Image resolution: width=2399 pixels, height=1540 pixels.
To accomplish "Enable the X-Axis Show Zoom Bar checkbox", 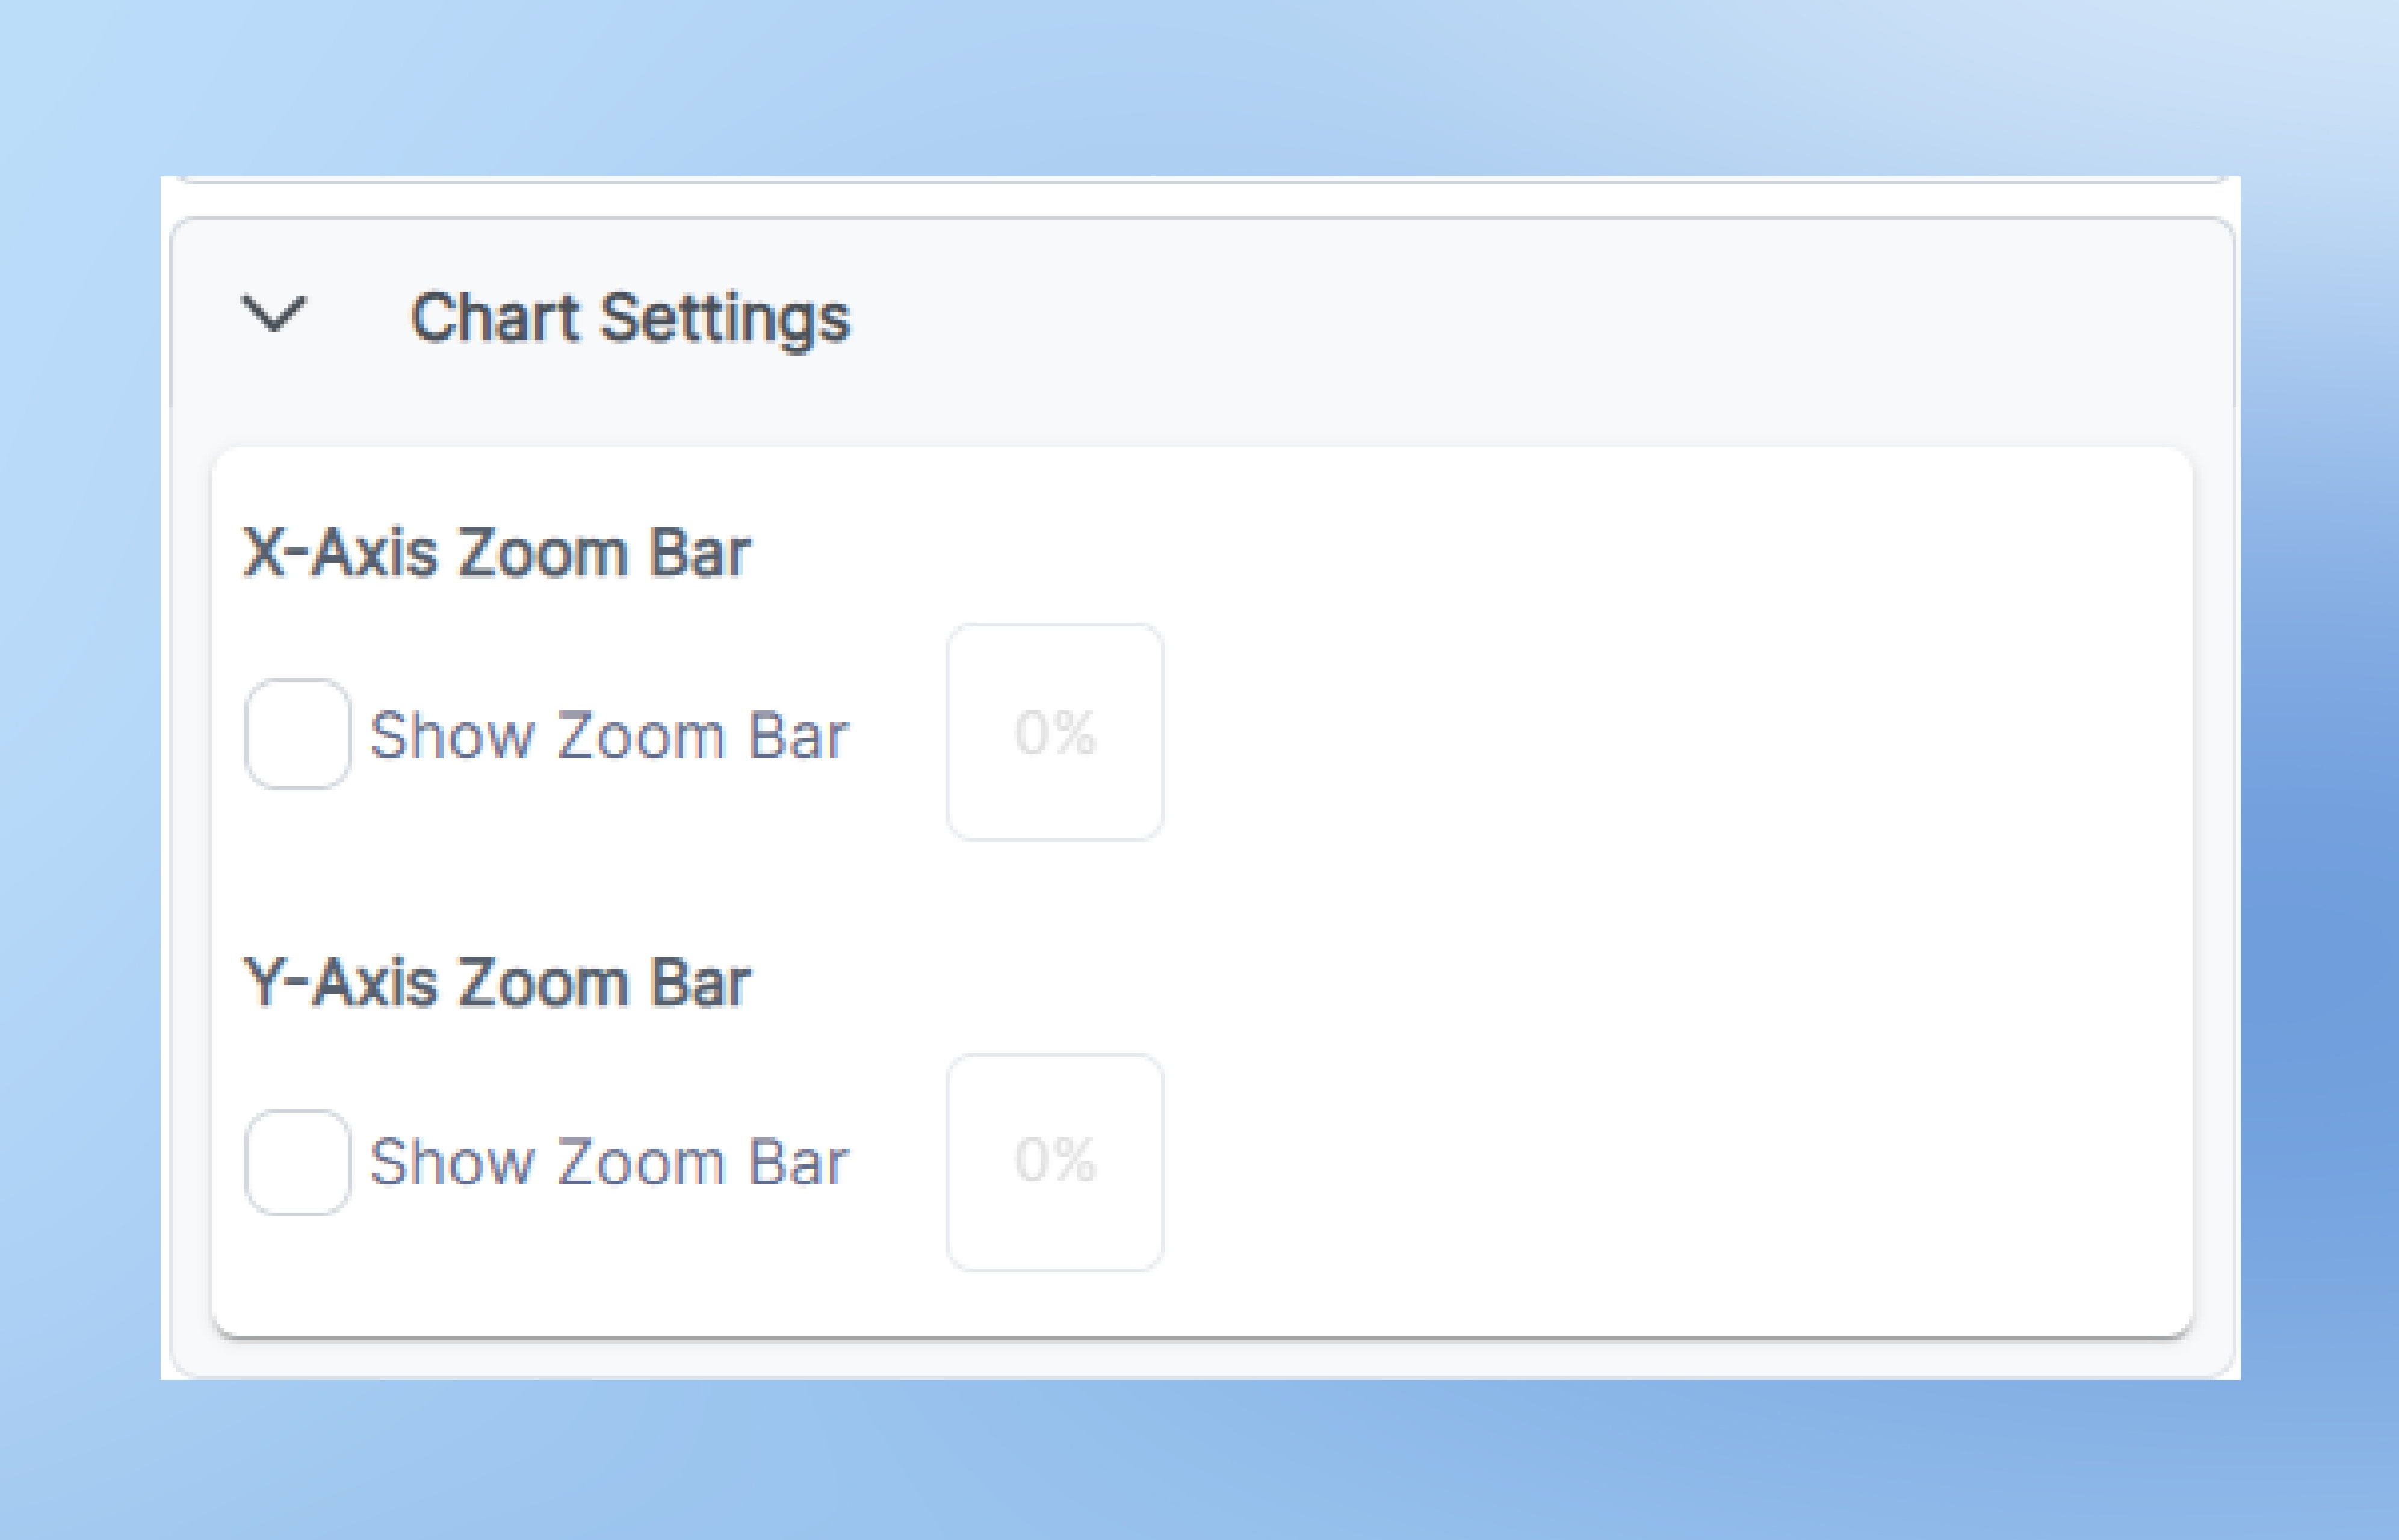I will coord(297,734).
